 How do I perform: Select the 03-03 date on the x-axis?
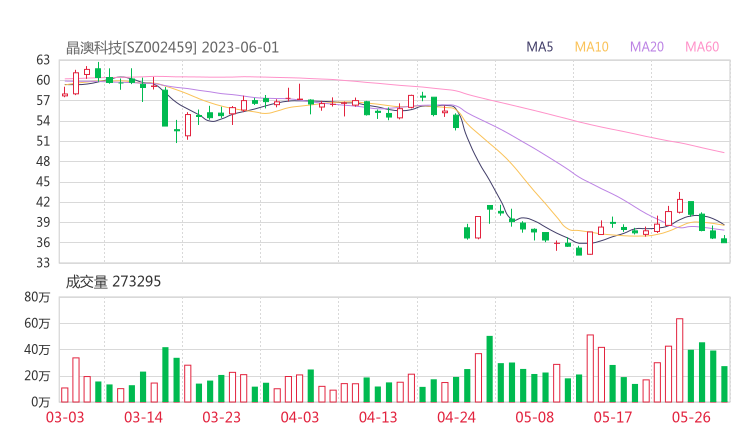[x=66, y=418]
